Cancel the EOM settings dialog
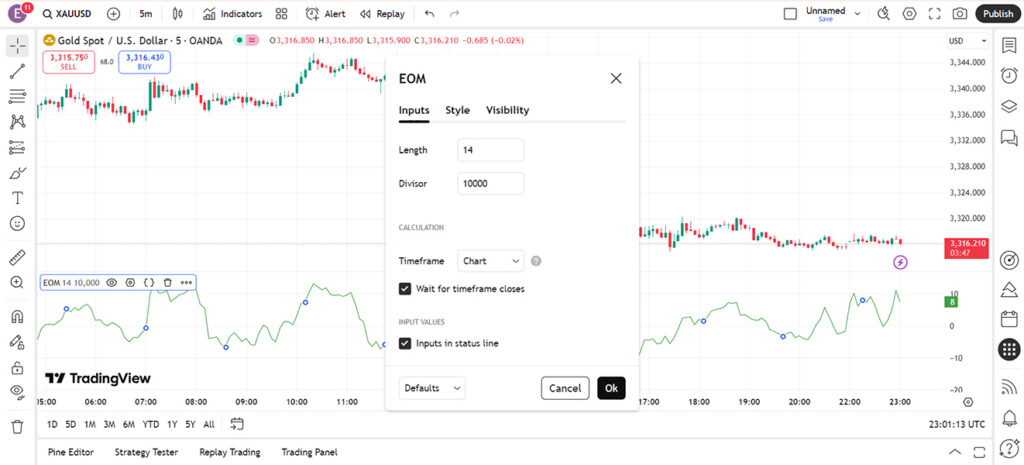The width and height of the screenshot is (1024, 465). coord(565,388)
